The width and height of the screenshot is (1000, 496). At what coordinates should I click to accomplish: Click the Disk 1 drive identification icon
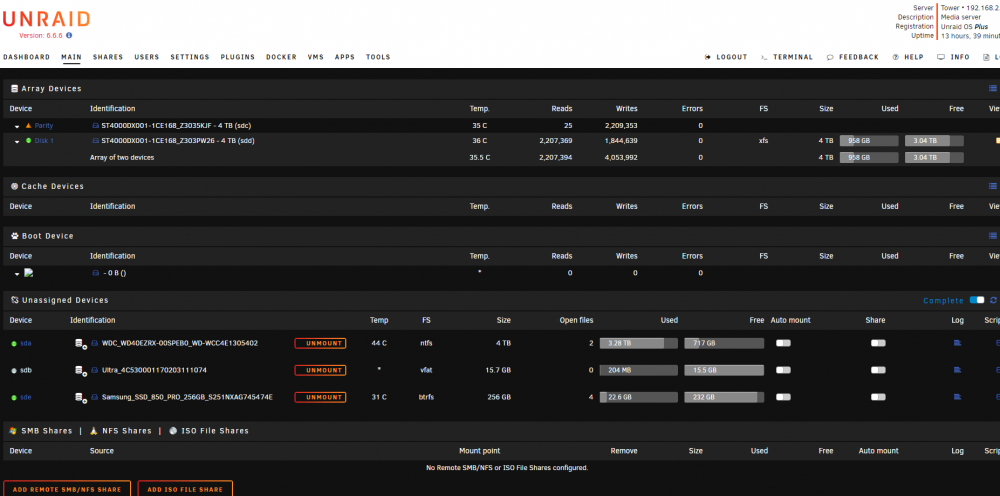click(x=96, y=140)
